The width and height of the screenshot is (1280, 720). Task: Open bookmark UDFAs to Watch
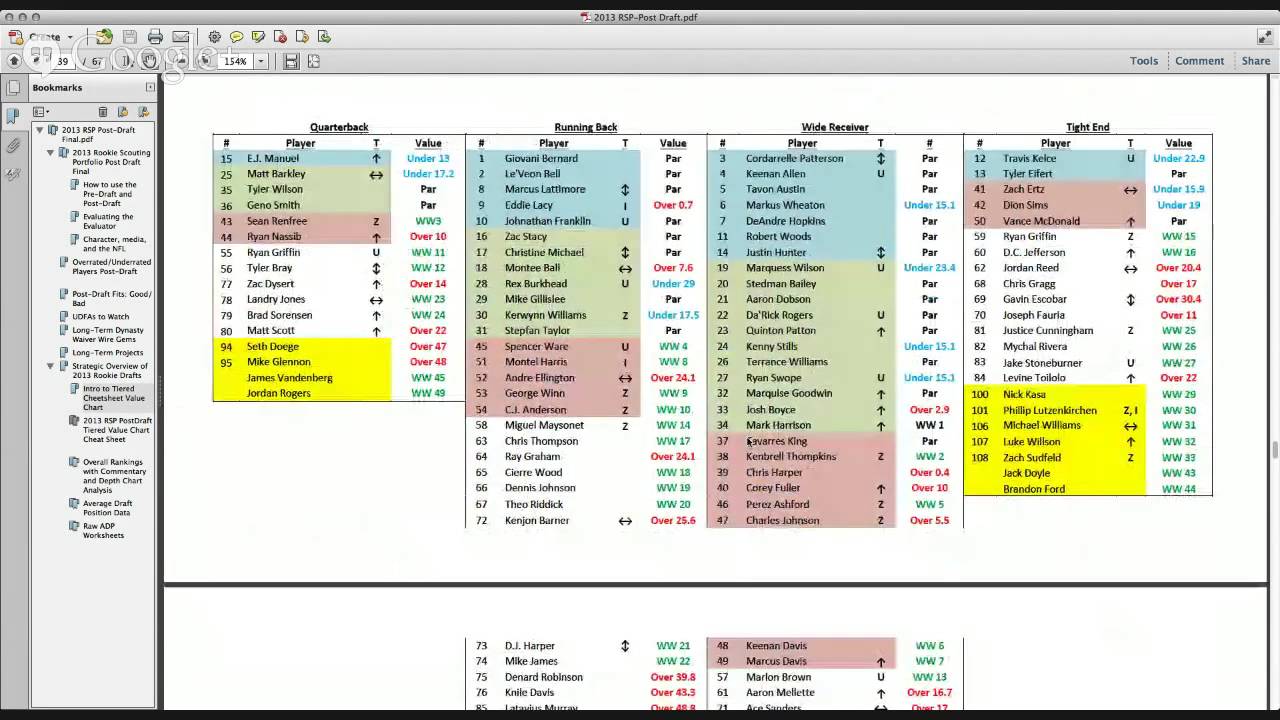100,316
